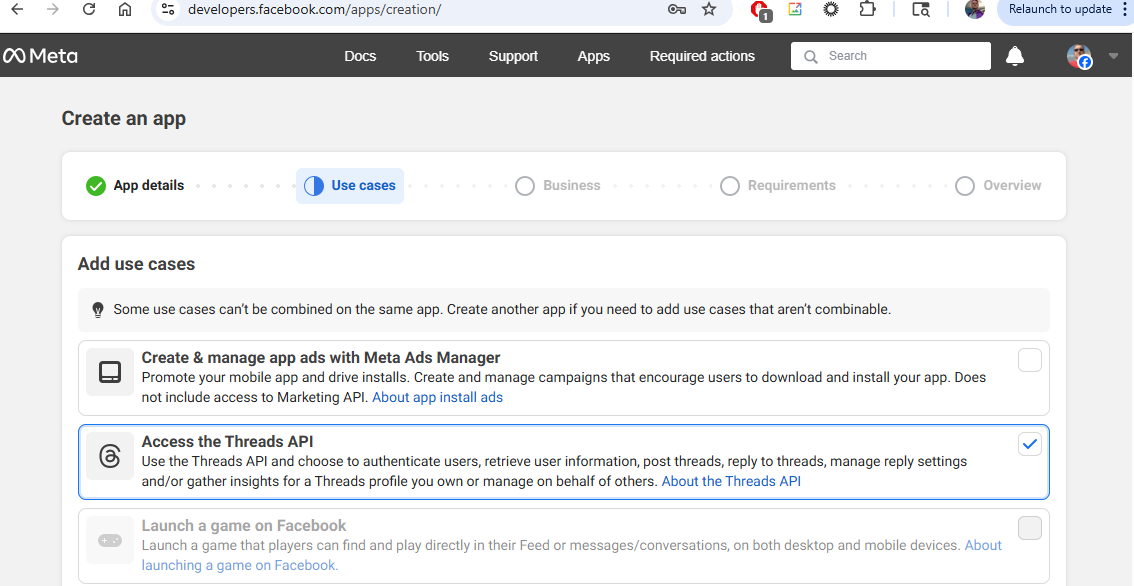This screenshot has width=1134, height=586.
Task: Expand the account dropdown arrow
Action: tap(1113, 56)
